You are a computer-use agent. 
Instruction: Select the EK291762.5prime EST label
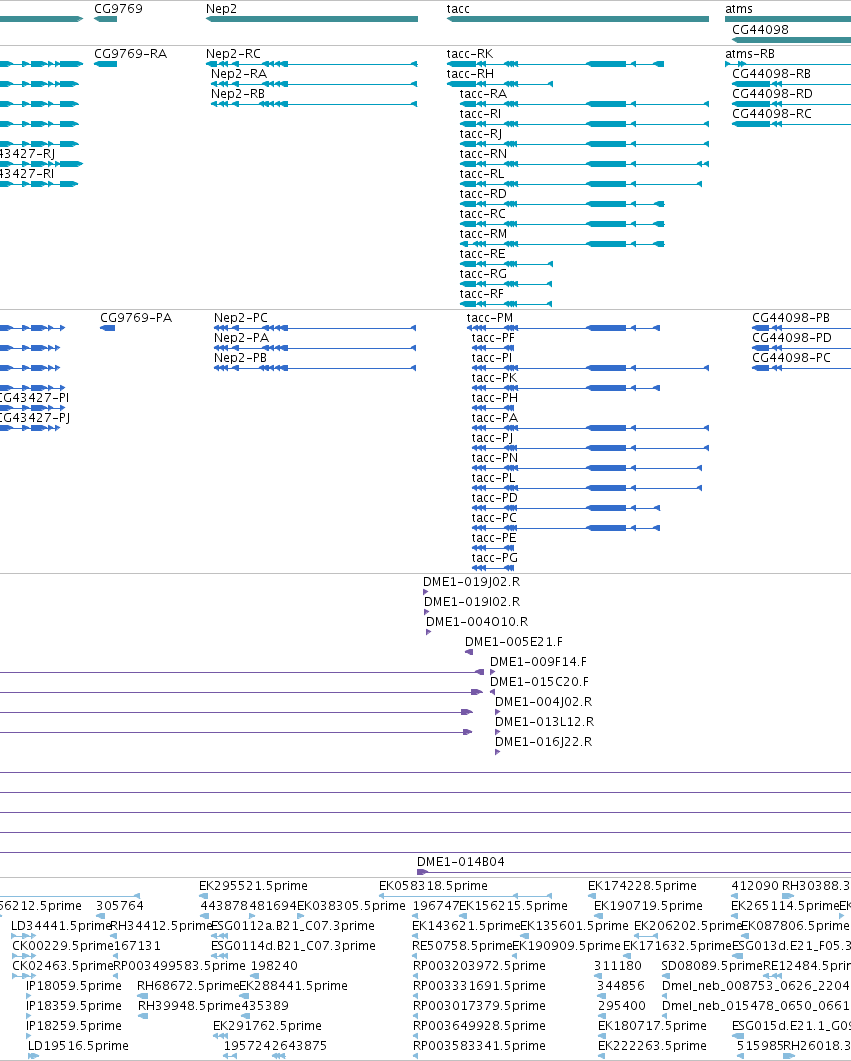[x=267, y=1026]
